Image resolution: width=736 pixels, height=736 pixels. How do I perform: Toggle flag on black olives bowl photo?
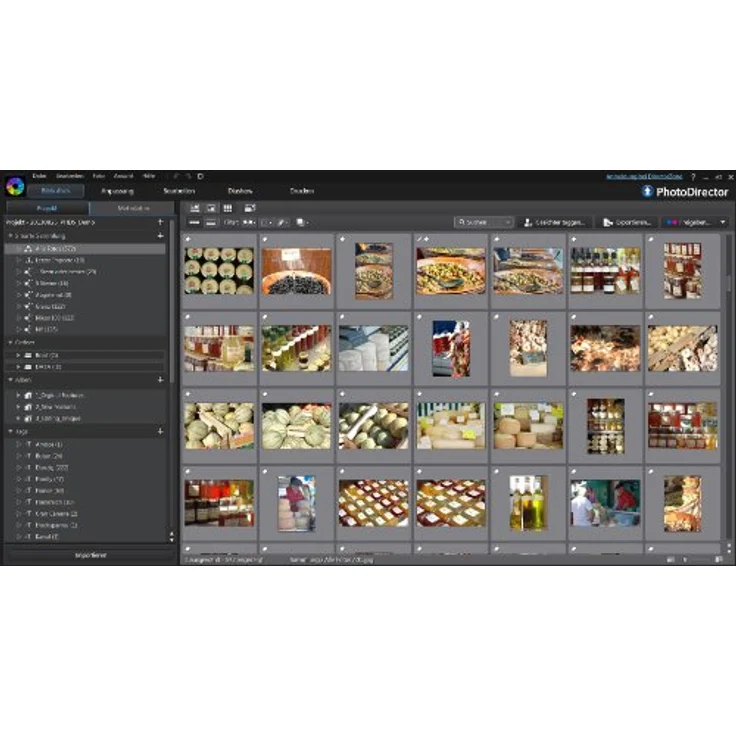click(265, 239)
